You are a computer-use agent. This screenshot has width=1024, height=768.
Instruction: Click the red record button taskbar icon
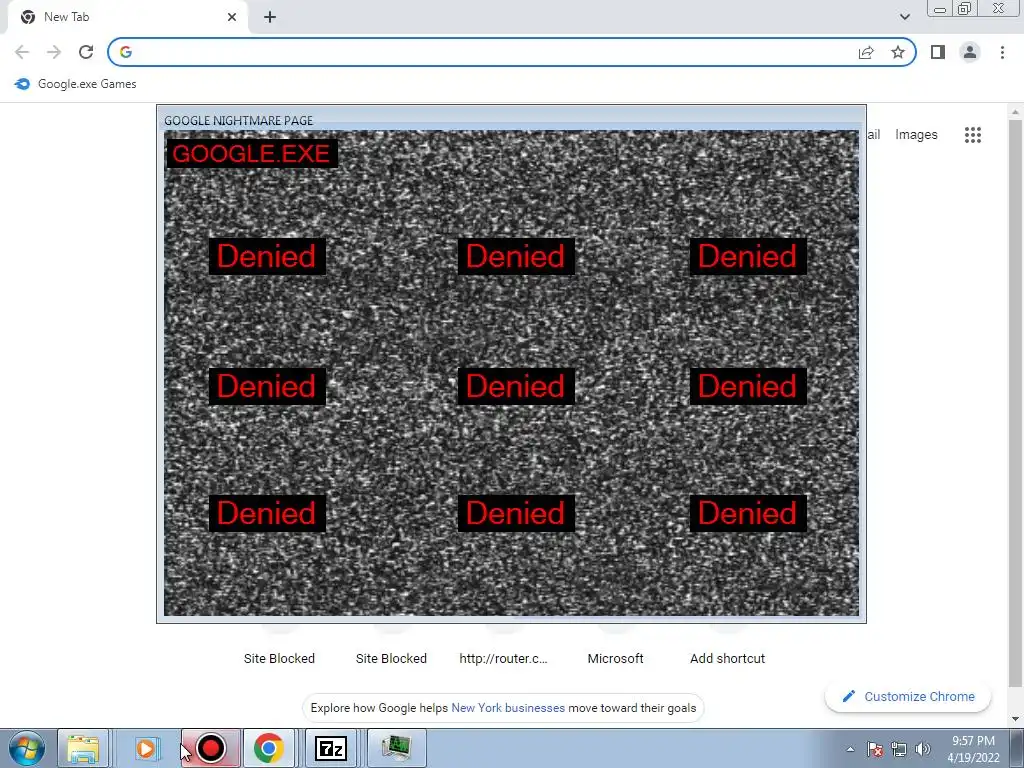pos(210,748)
